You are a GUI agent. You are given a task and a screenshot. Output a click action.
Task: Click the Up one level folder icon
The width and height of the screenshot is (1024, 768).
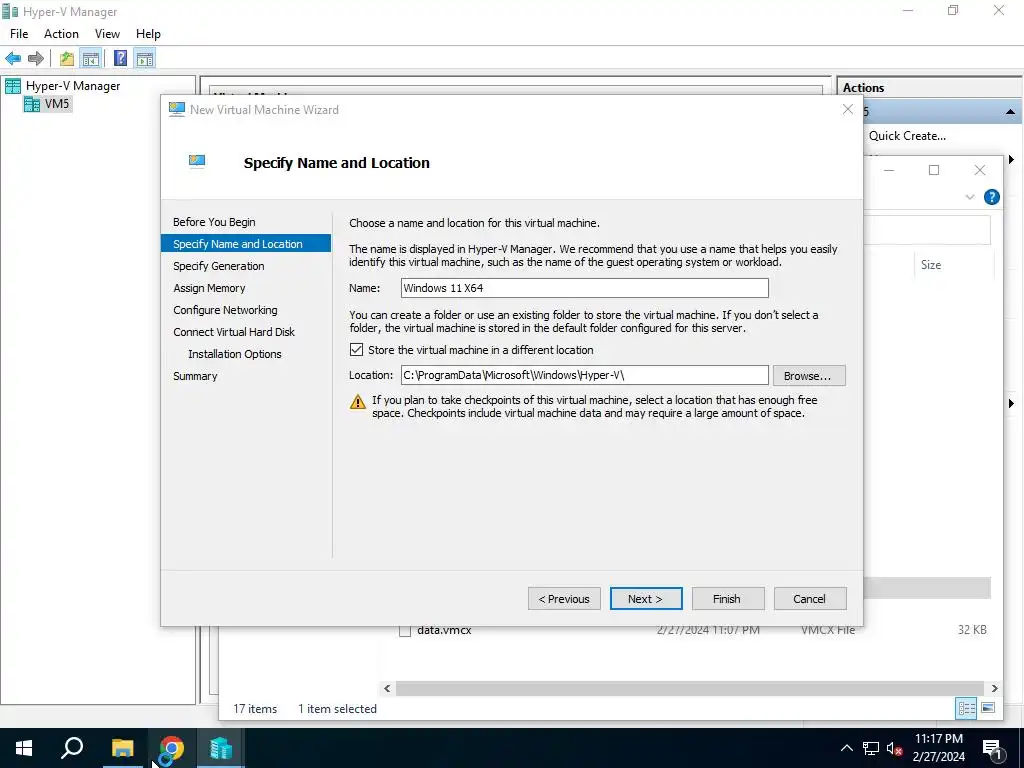click(67, 59)
